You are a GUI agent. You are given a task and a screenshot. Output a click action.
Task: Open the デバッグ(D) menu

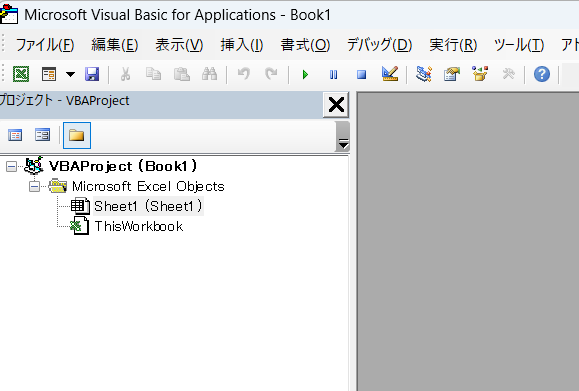(380, 45)
